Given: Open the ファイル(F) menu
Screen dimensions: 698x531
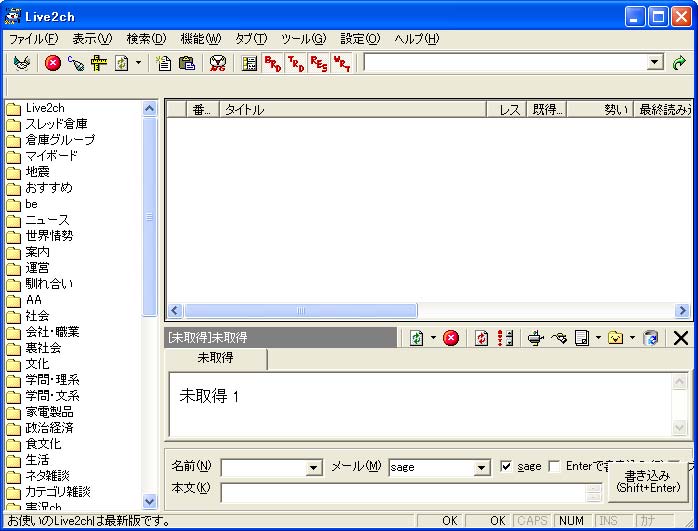Looking at the screenshot, I should point(33,39).
